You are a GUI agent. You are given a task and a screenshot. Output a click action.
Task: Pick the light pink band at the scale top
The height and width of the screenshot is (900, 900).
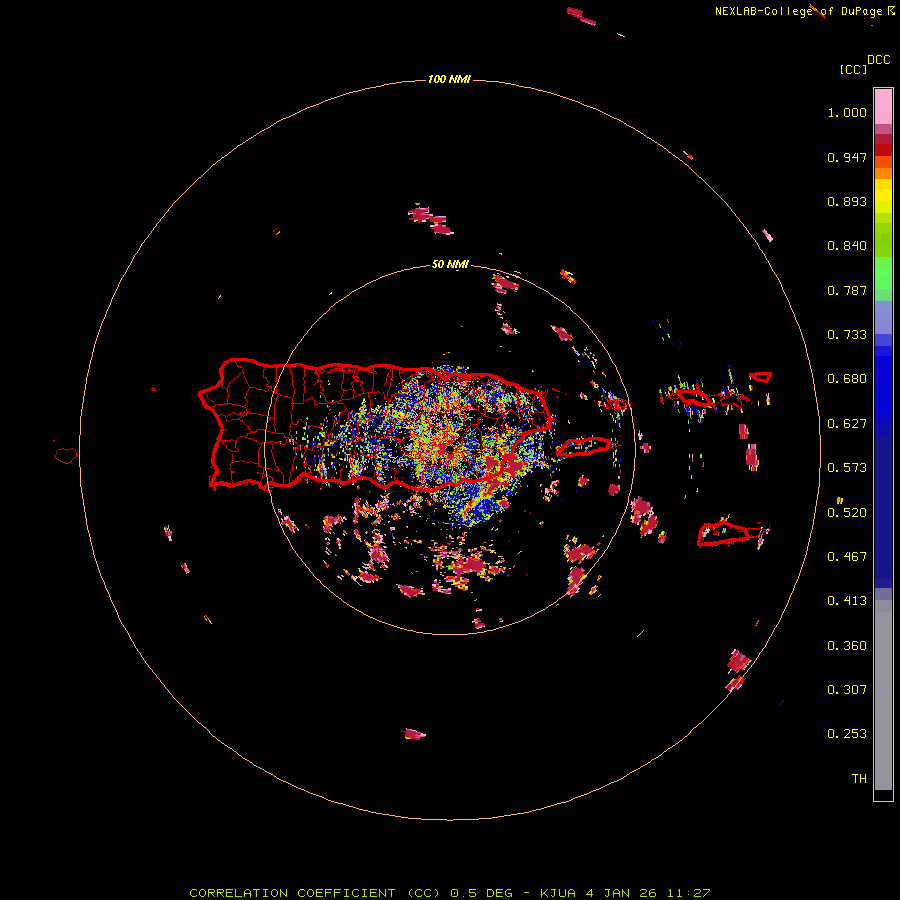point(883,106)
